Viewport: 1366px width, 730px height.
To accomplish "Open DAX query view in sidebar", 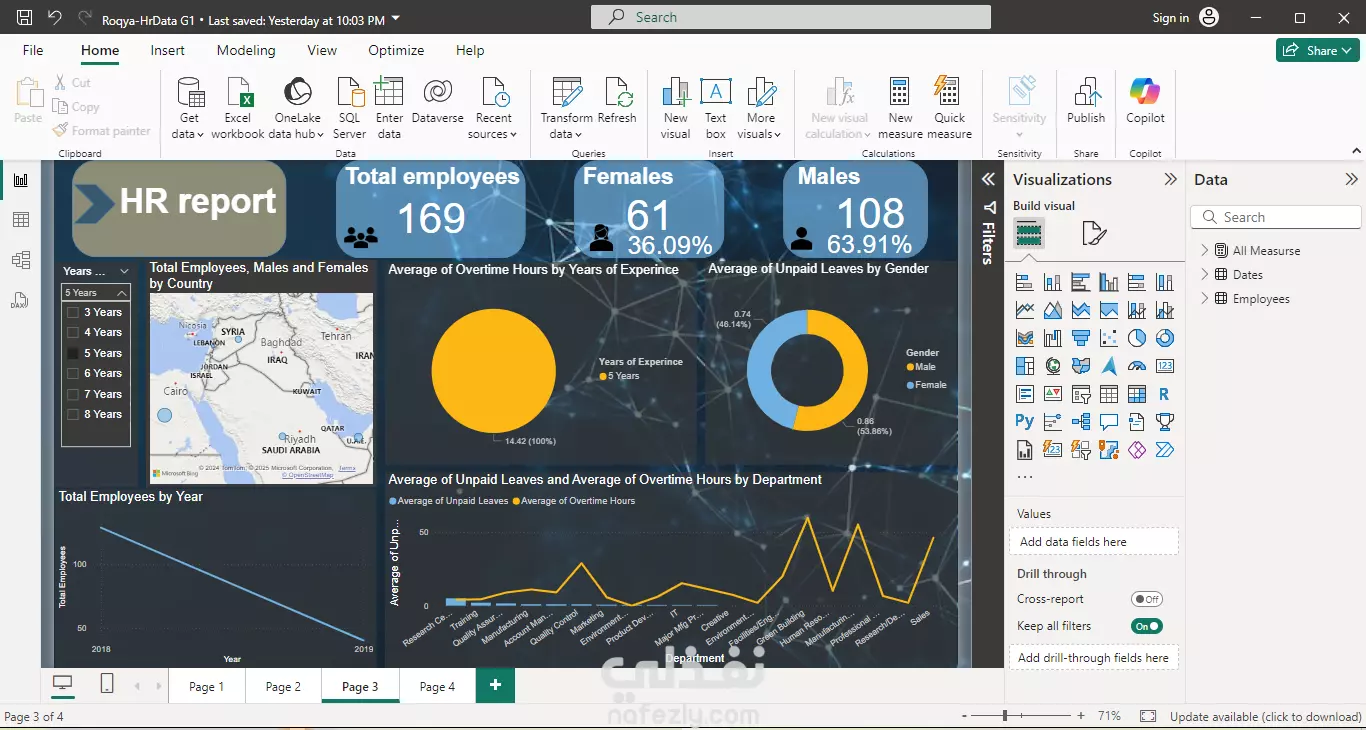I will pos(20,300).
